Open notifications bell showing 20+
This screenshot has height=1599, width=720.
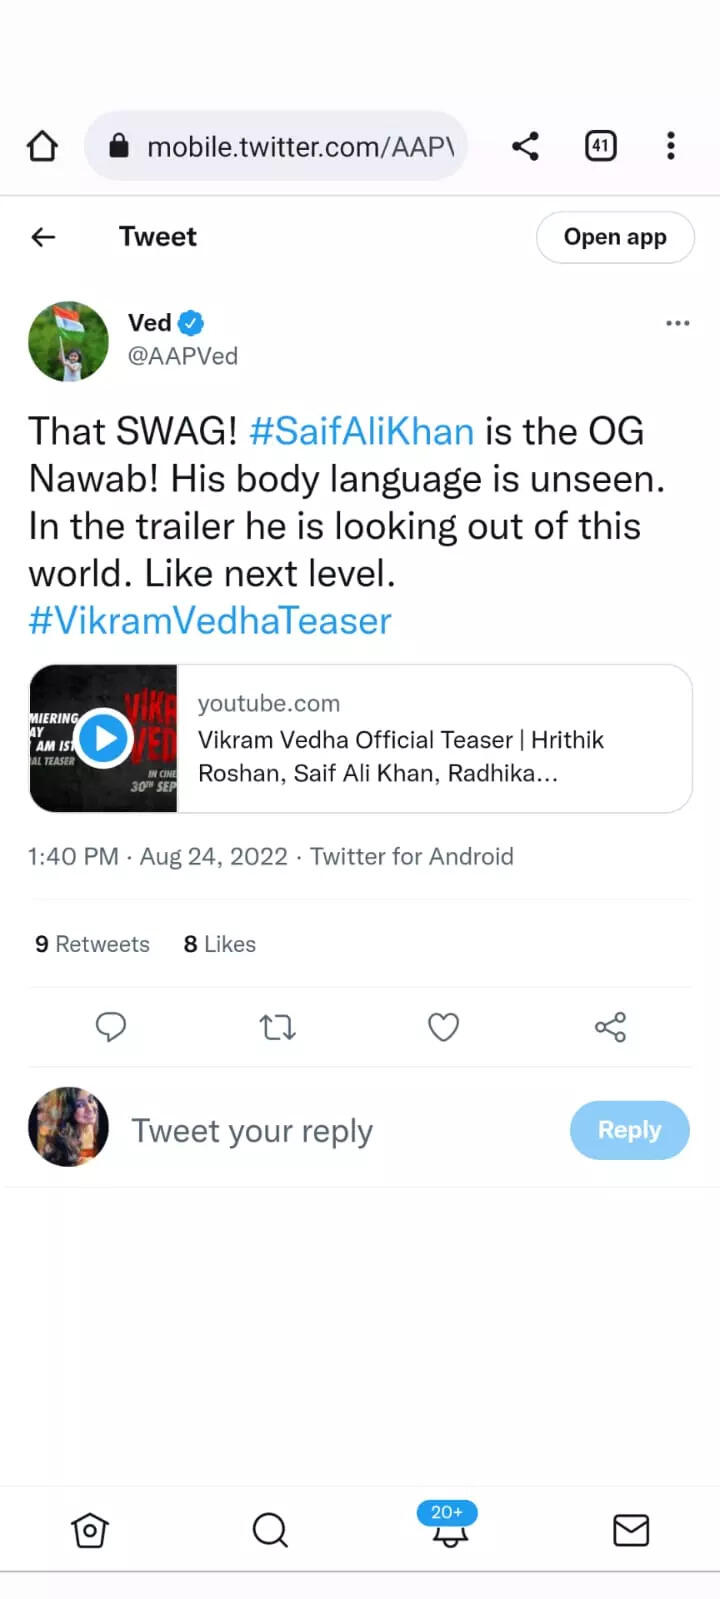click(x=449, y=1525)
